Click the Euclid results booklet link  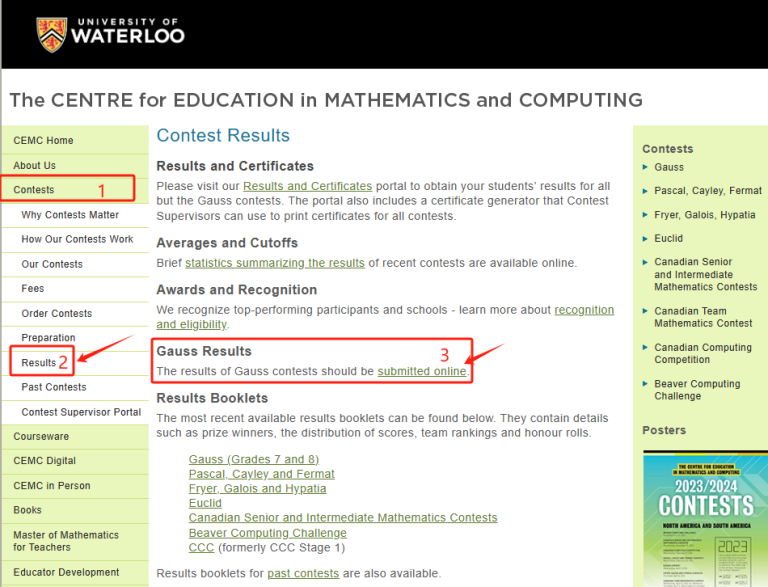click(x=205, y=503)
